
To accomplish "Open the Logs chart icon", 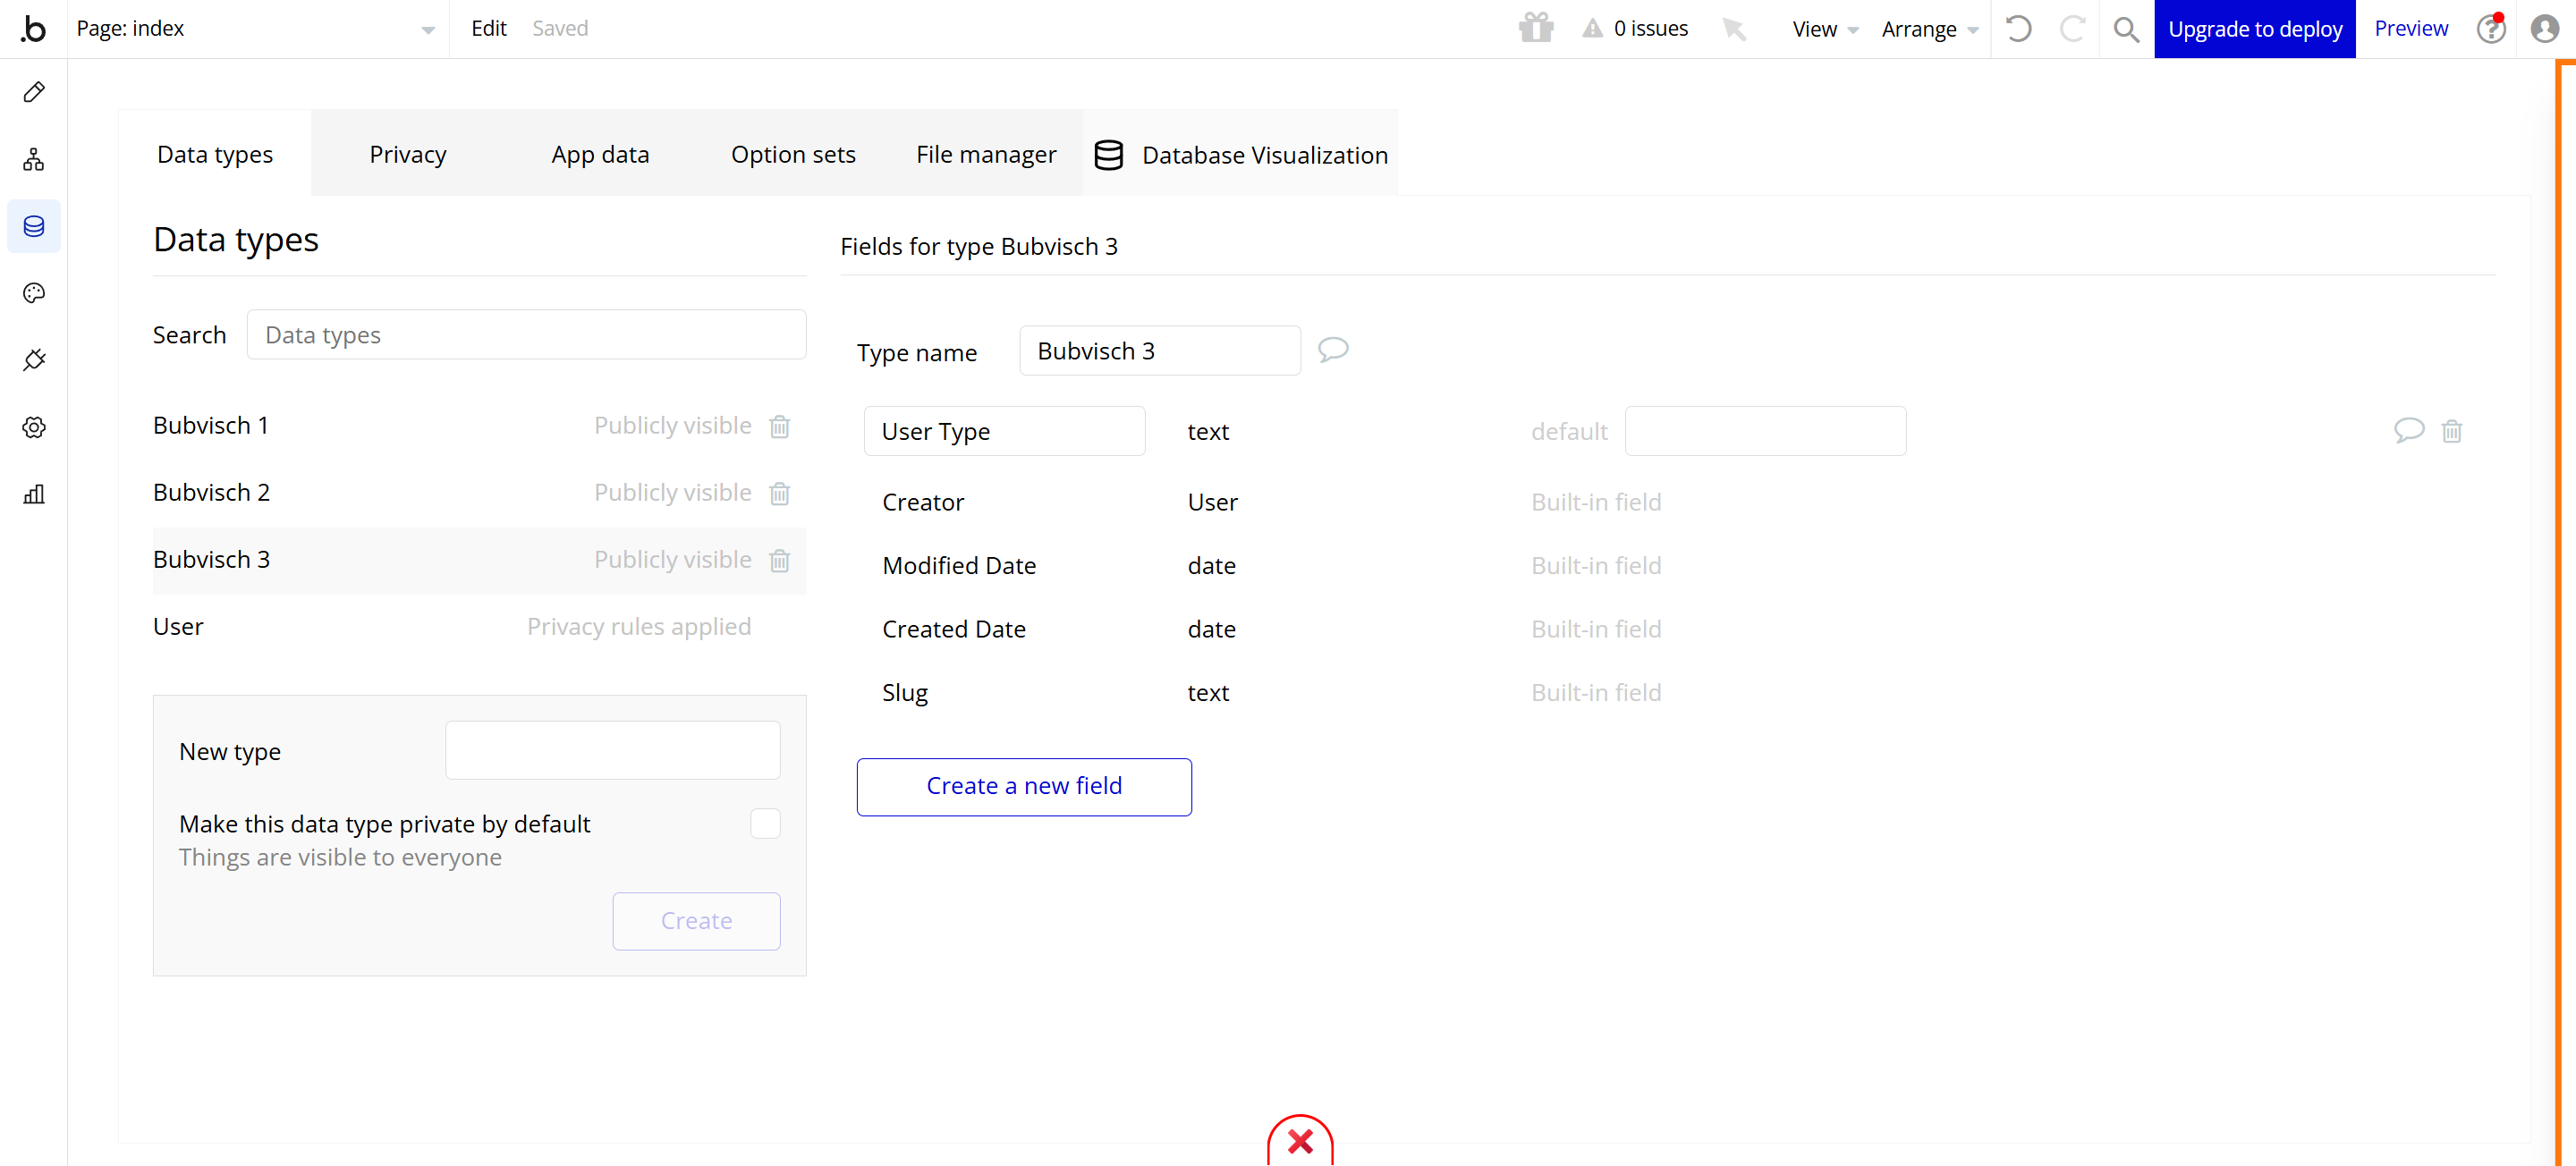I will click(x=34, y=494).
